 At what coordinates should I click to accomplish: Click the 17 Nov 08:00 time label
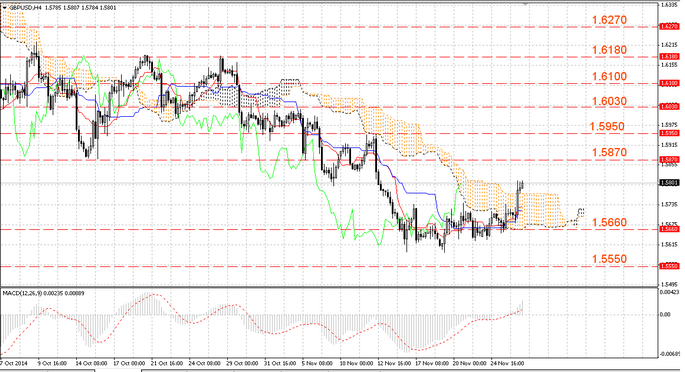coord(432,363)
